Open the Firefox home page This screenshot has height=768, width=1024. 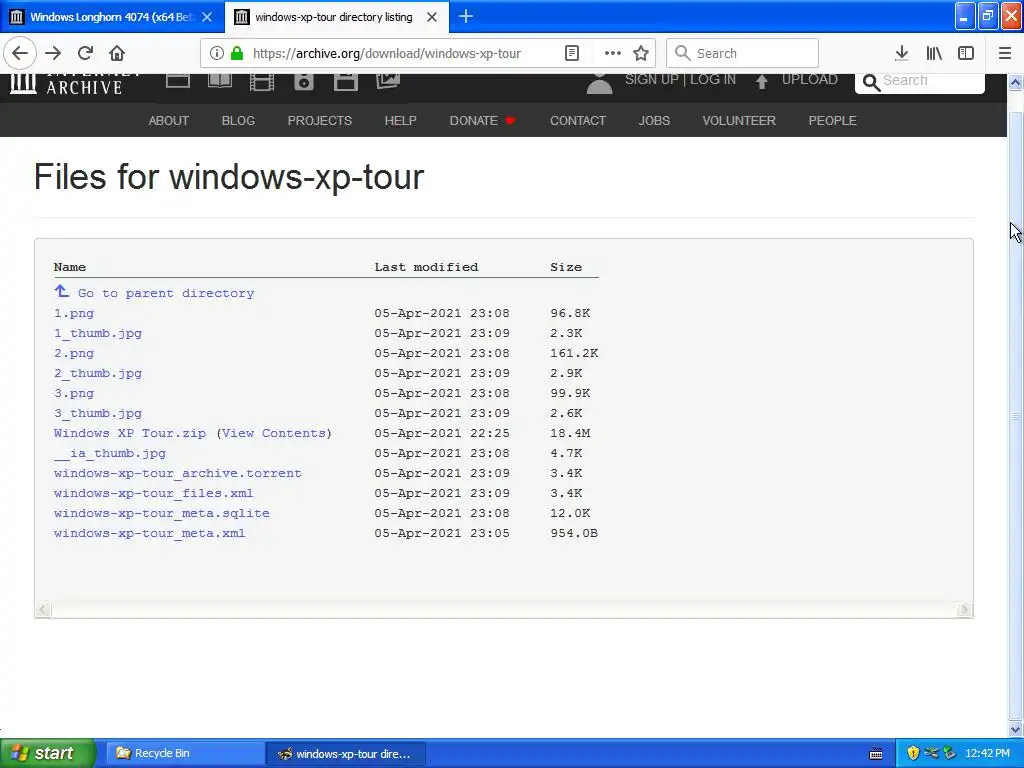pos(117,53)
